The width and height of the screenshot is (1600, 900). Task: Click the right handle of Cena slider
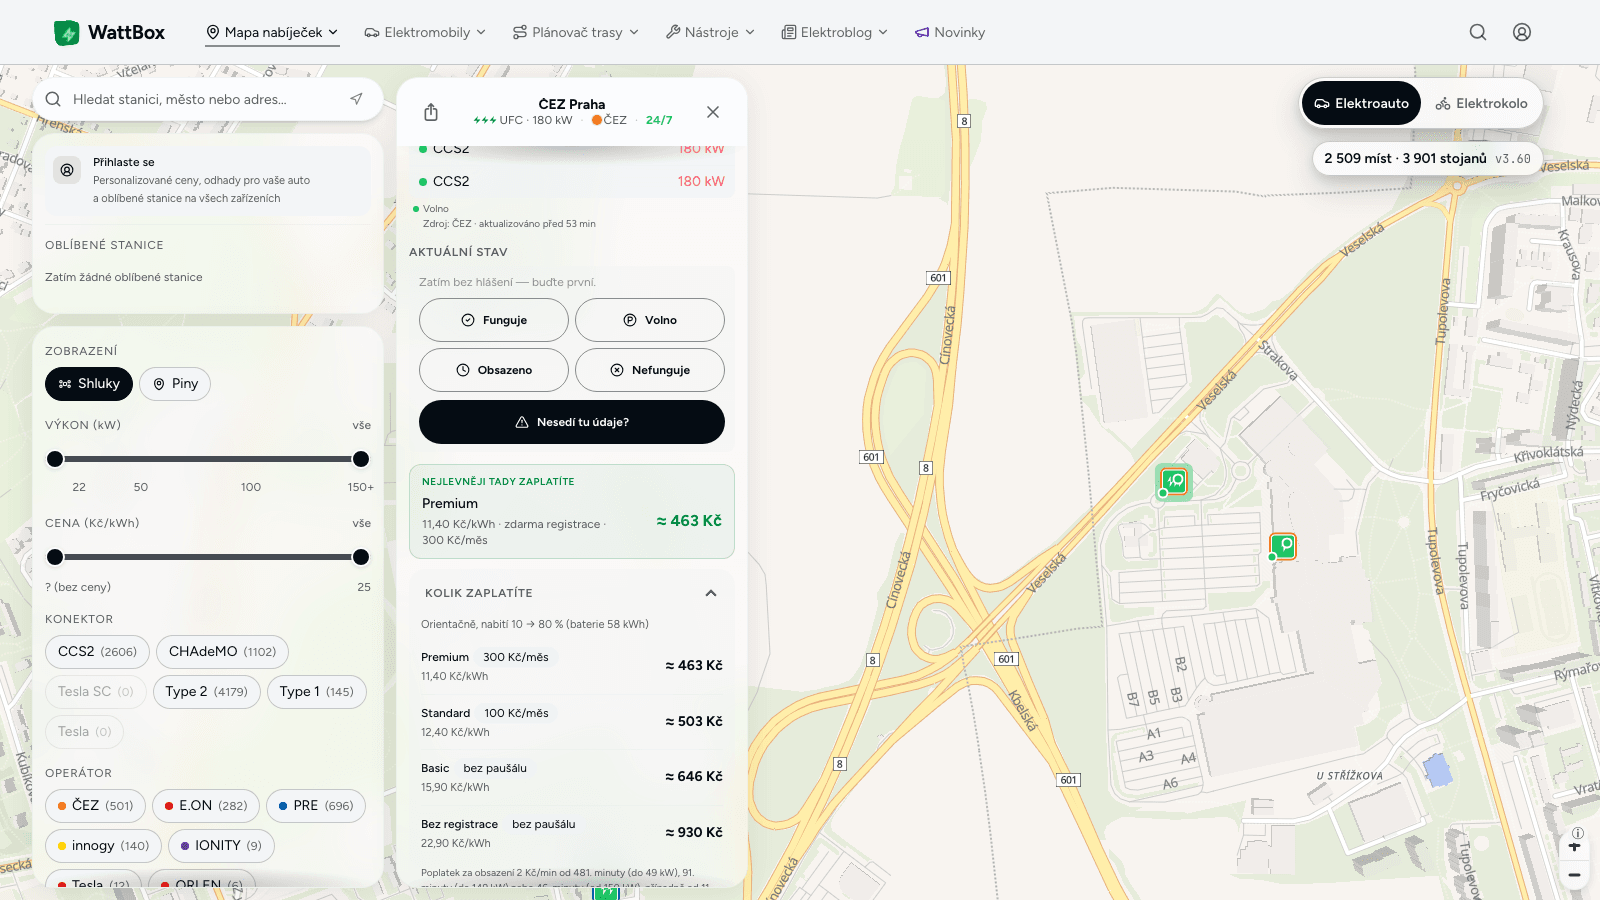361,557
